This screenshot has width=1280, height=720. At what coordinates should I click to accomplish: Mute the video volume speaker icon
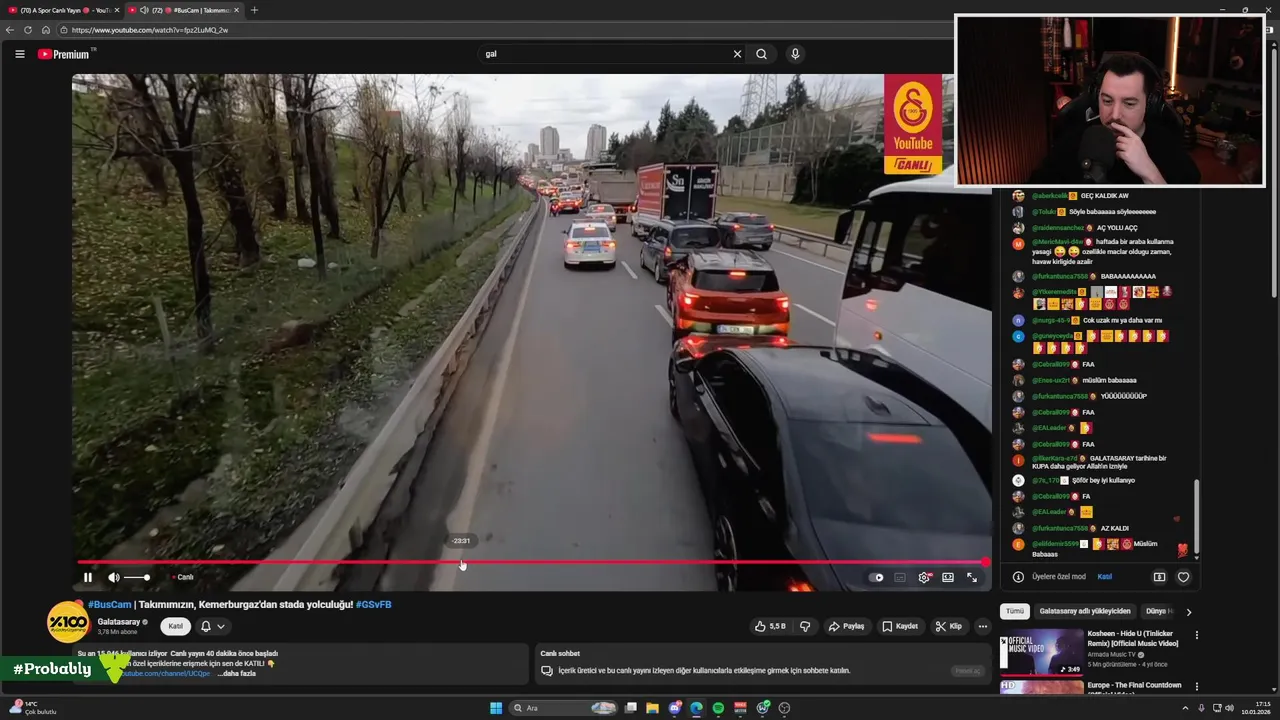point(114,577)
